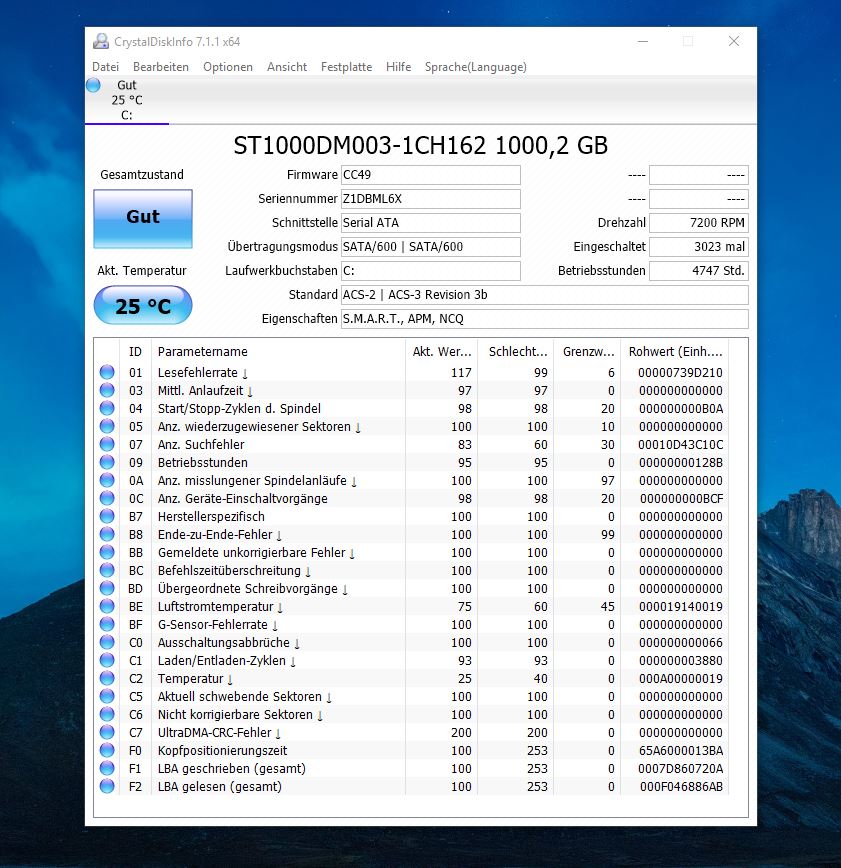
Task: Click status icon of Mittl. Anlaufzeit row
Action: (107, 390)
